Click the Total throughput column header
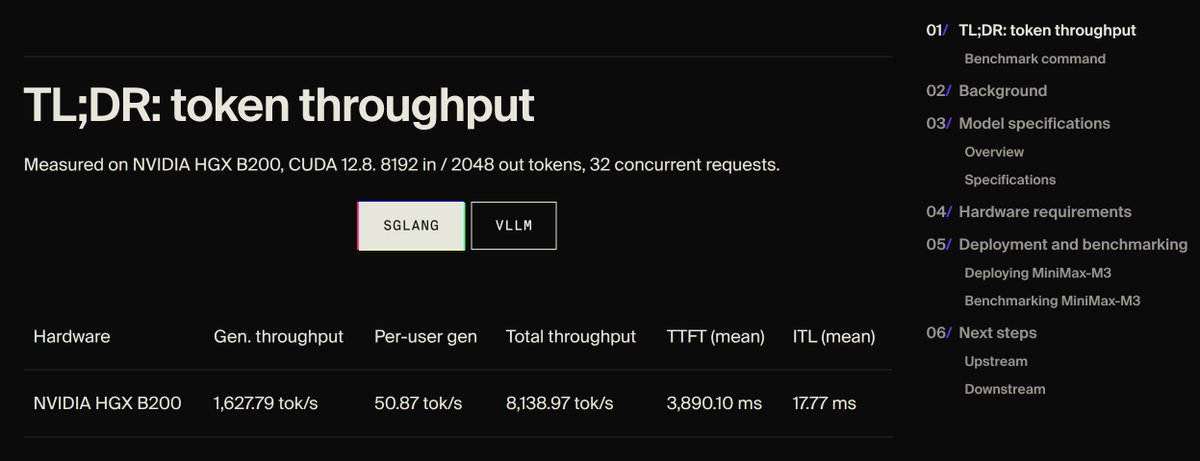Screen dimensions: 1200x461 point(571,337)
